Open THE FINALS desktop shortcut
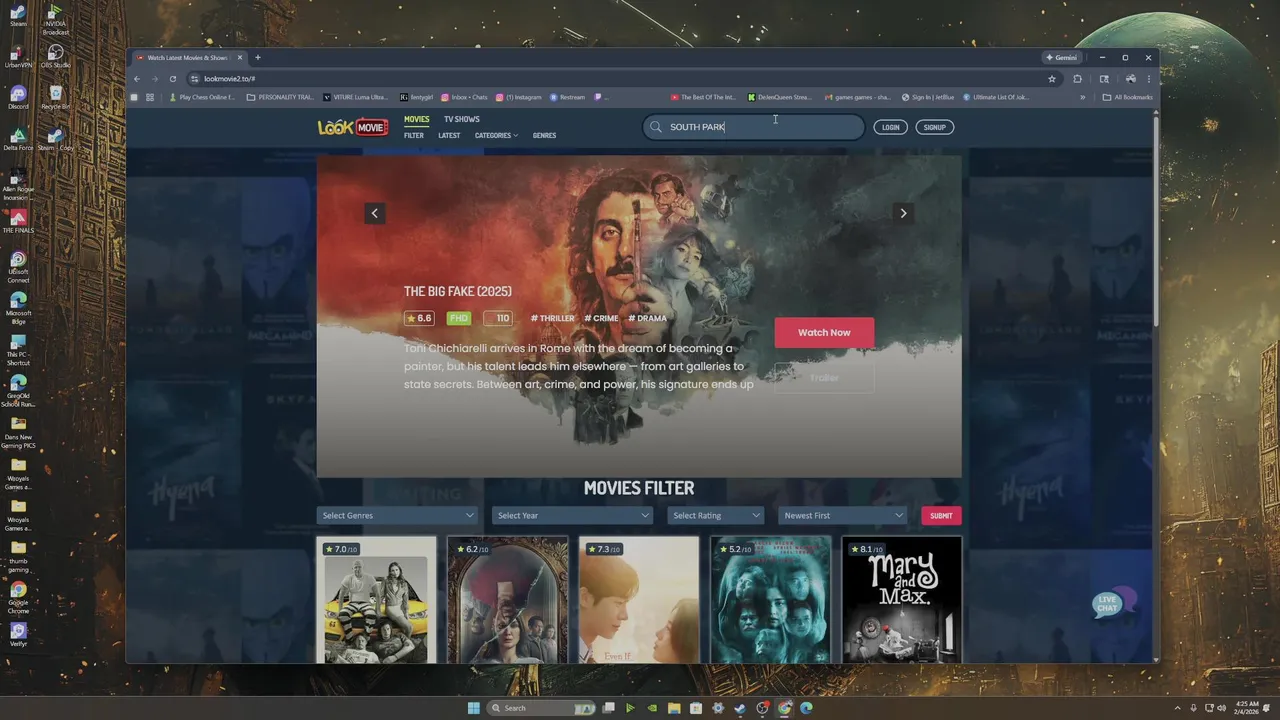Image resolution: width=1280 pixels, height=720 pixels. [18, 221]
